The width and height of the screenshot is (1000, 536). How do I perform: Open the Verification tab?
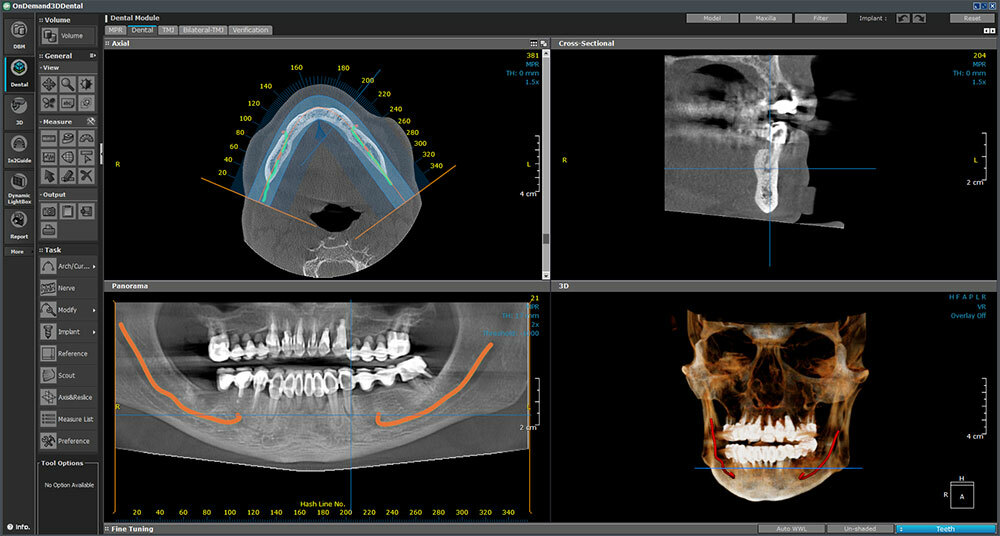pyautogui.click(x=250, y=30)
